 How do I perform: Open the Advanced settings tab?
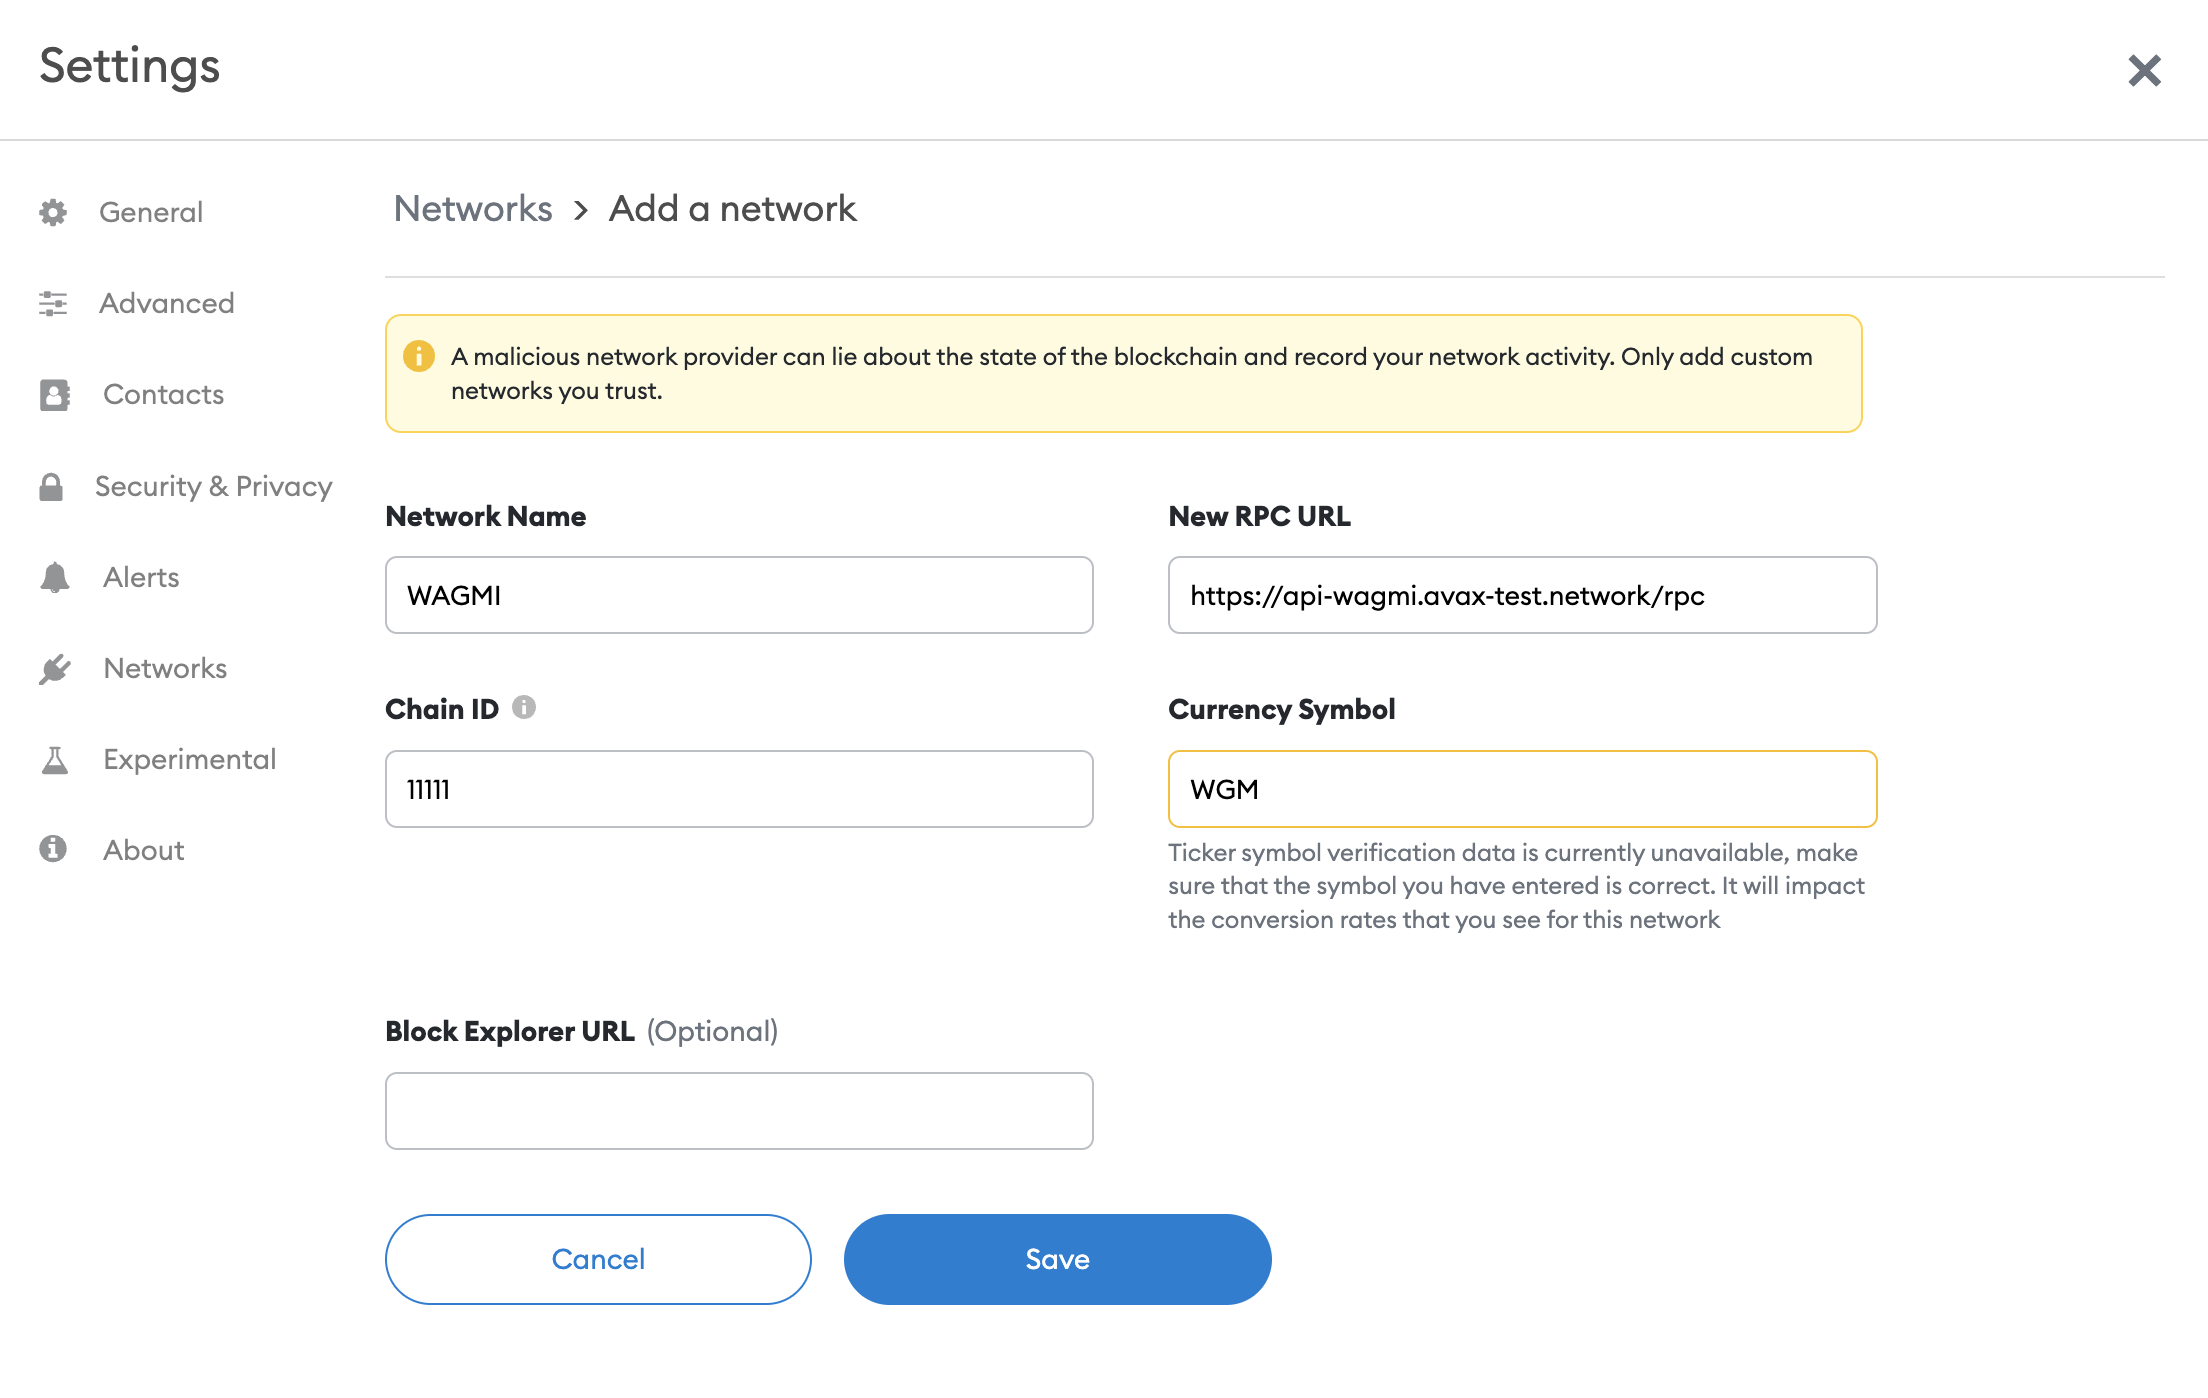click(x=166, y=303)
